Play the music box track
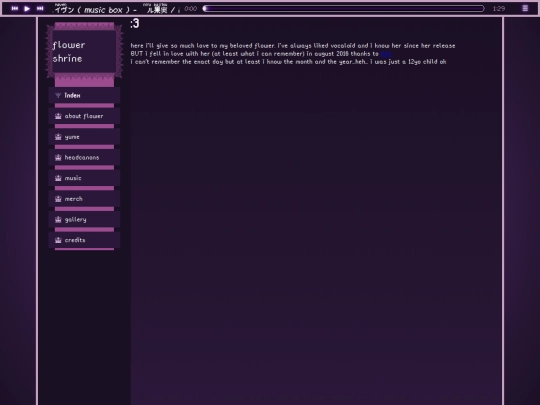 click(x=27, y=9)
